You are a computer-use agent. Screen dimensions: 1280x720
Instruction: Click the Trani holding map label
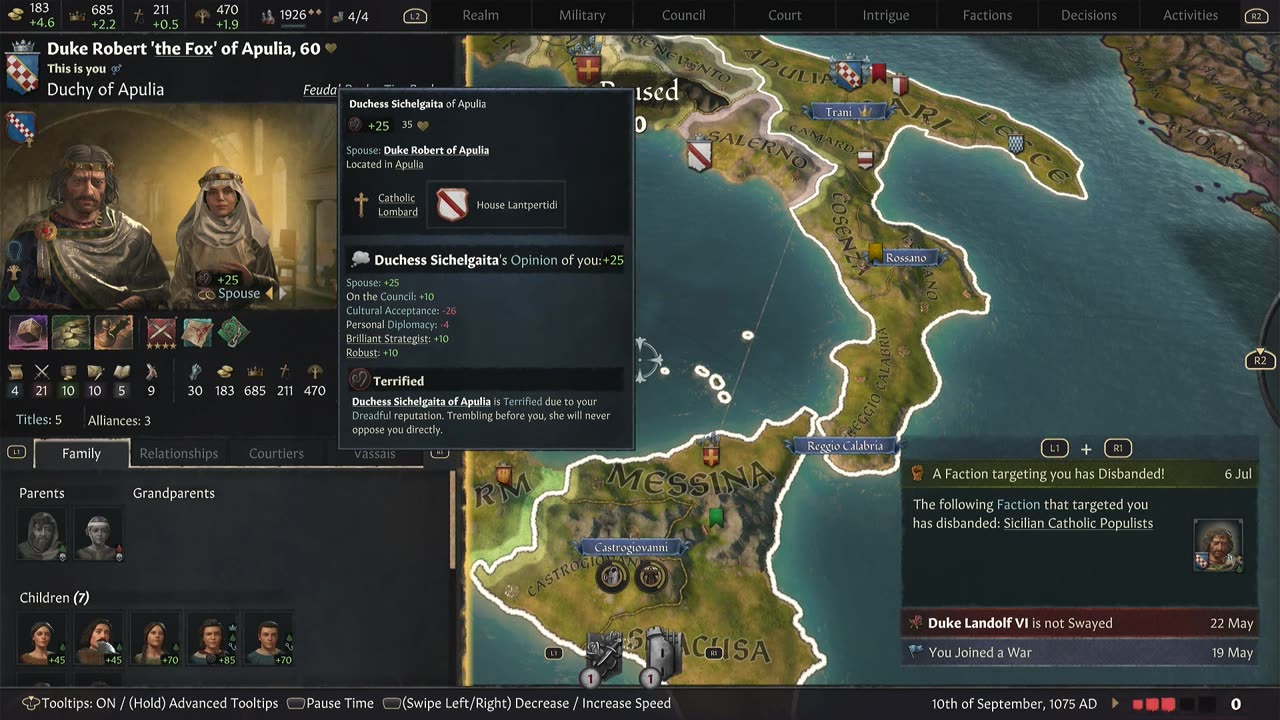[839, 112]
